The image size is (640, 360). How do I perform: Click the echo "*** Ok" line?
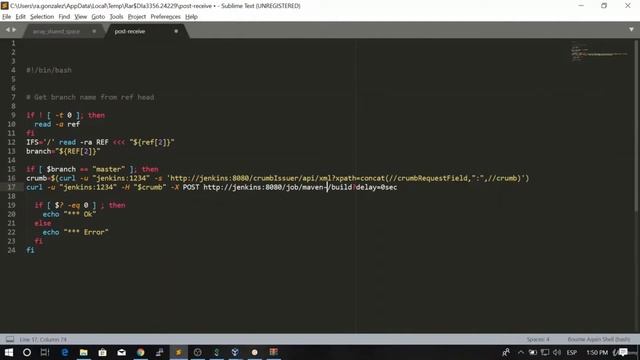(69, 214)
